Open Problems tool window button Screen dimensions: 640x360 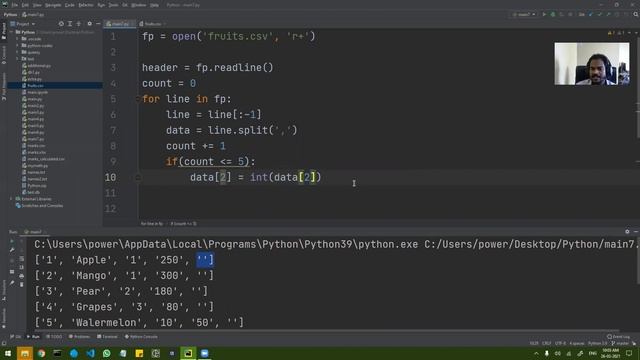79,337
